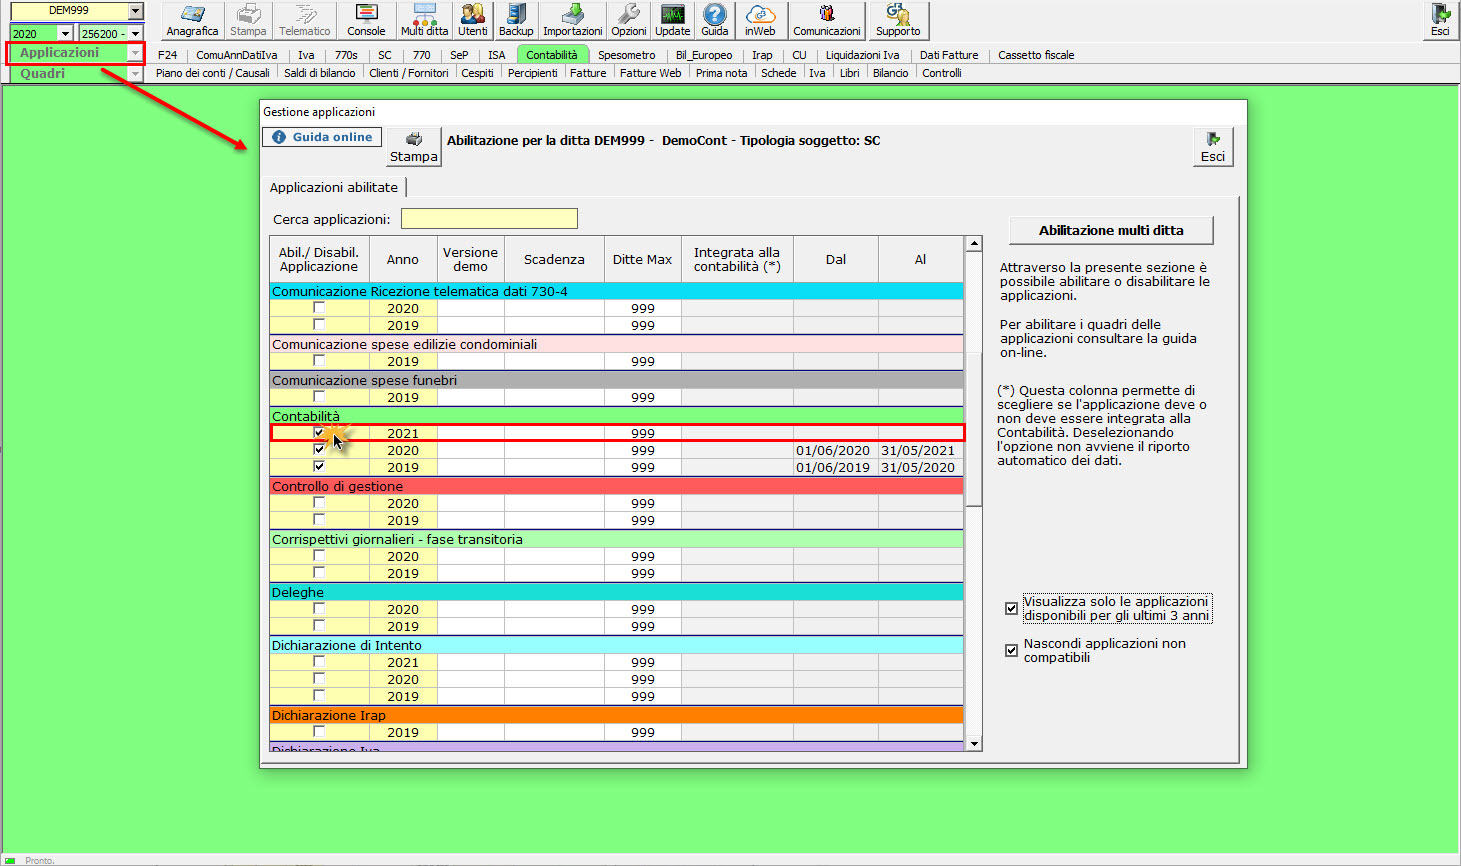Screen dimensions: 1461x866
Task: Click the Stampa icon in main toolbar
Action: pos(248,20)
